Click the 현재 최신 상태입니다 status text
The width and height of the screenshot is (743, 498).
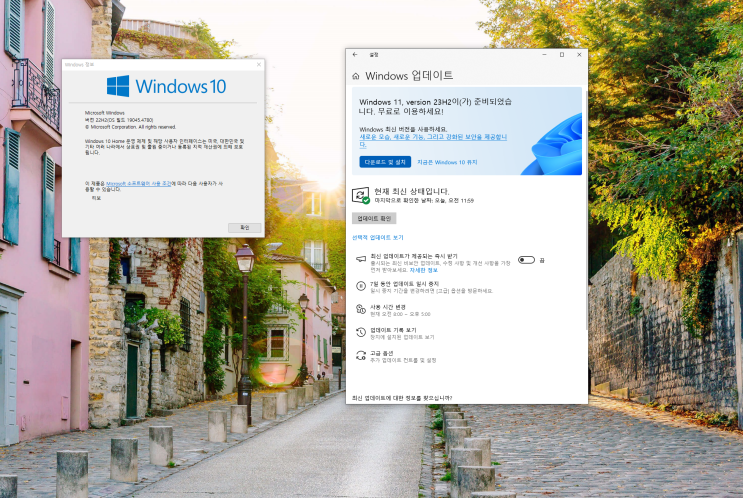(411, 191)
